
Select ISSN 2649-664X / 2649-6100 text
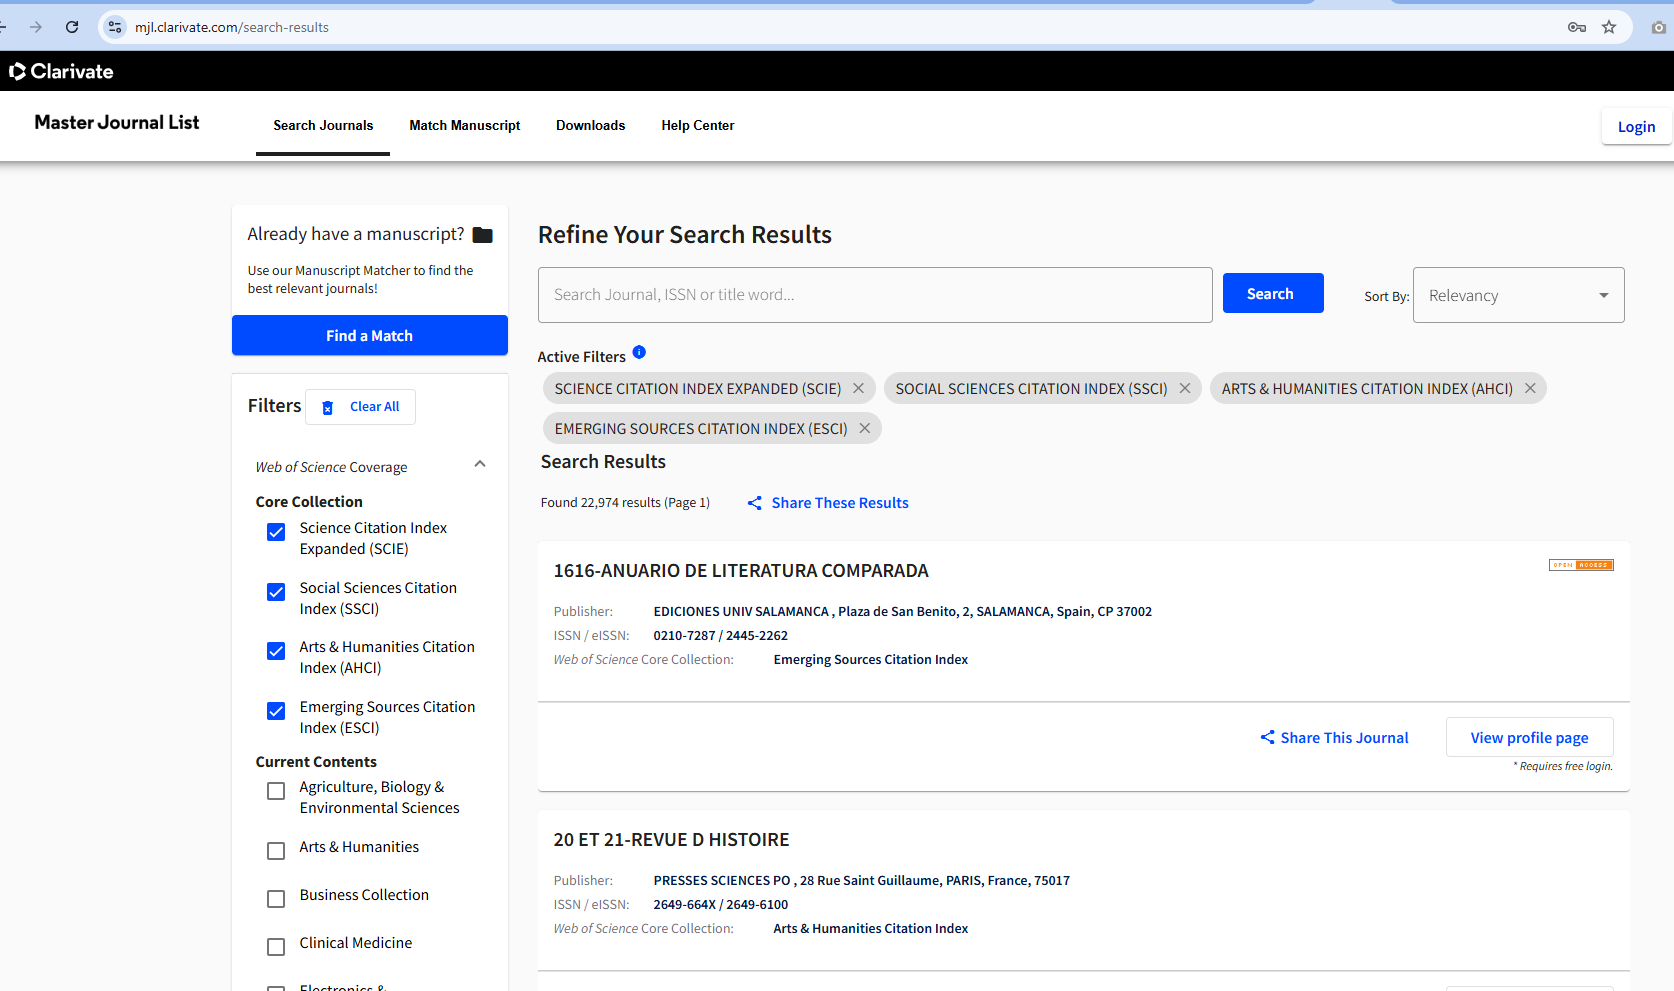tap(721, 905)
